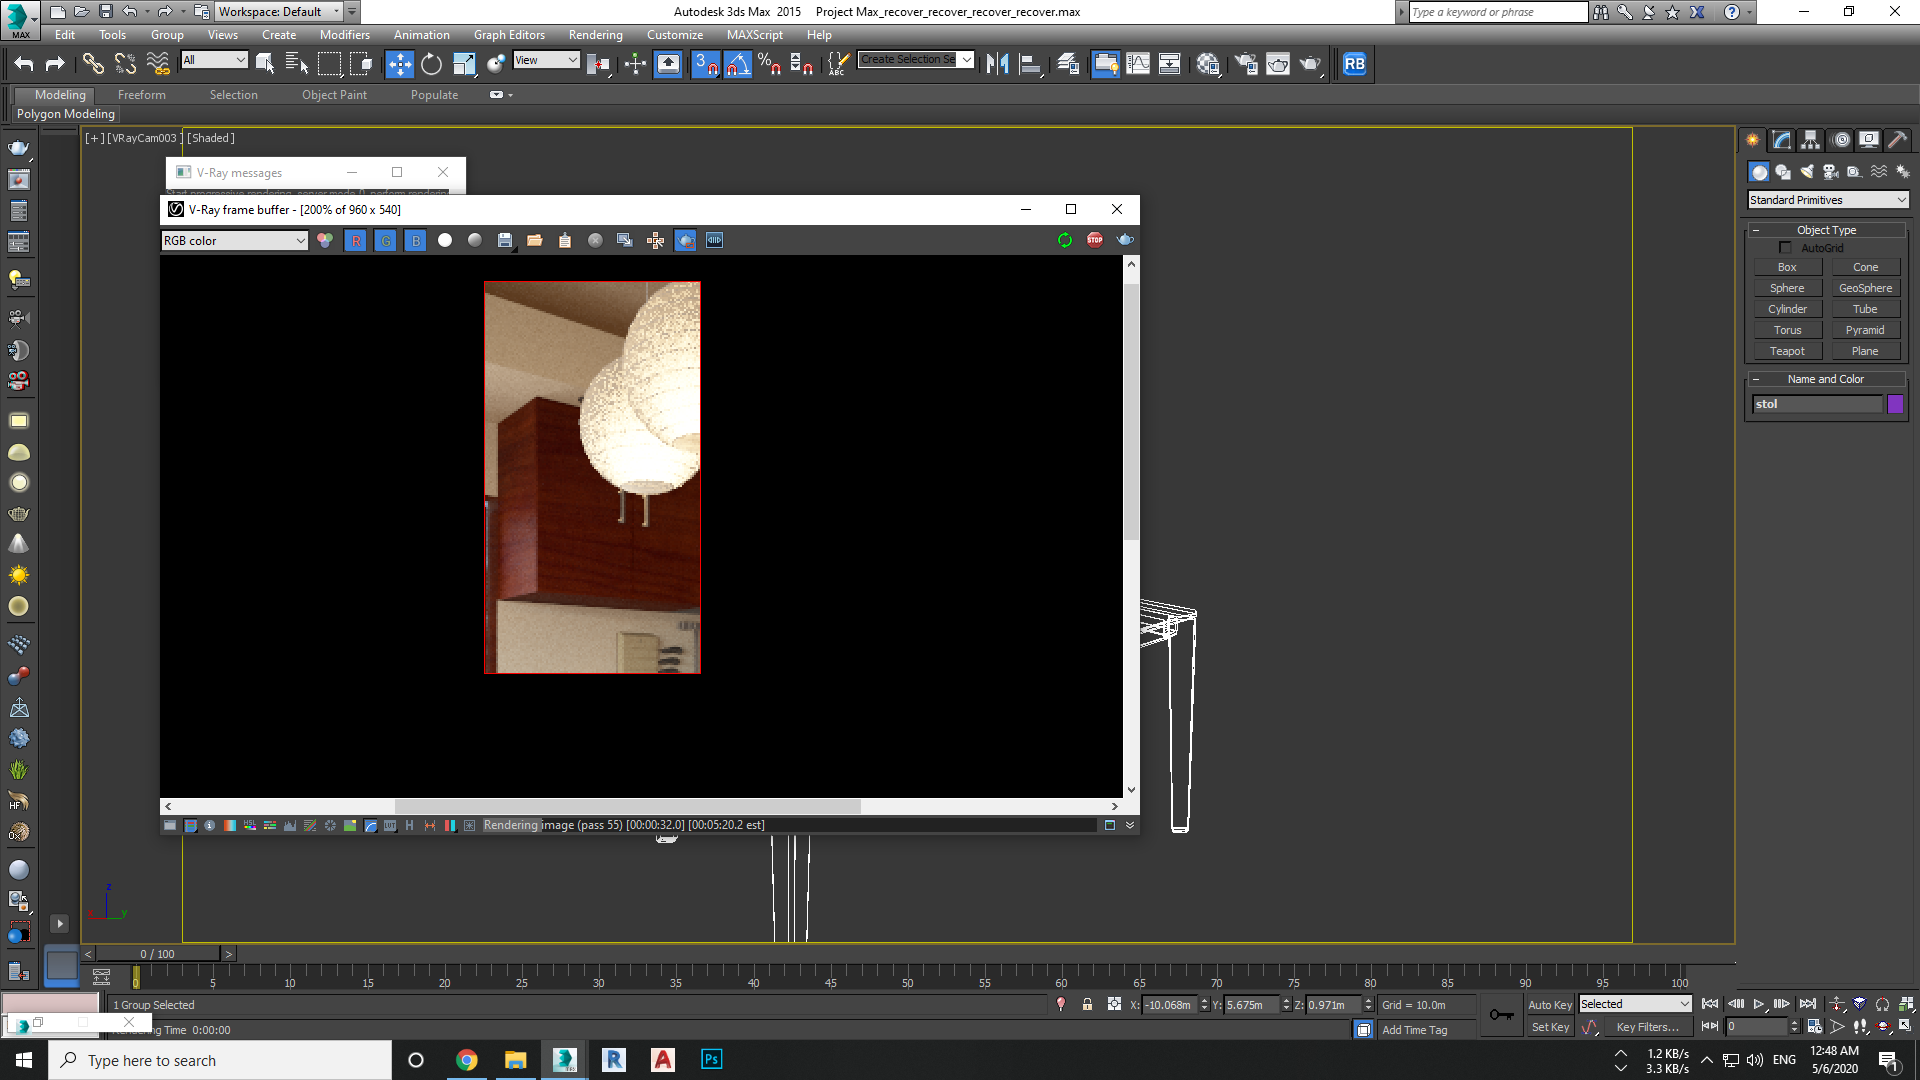
Task: Open Workspace Default dropdown
Action: [279, 12]
